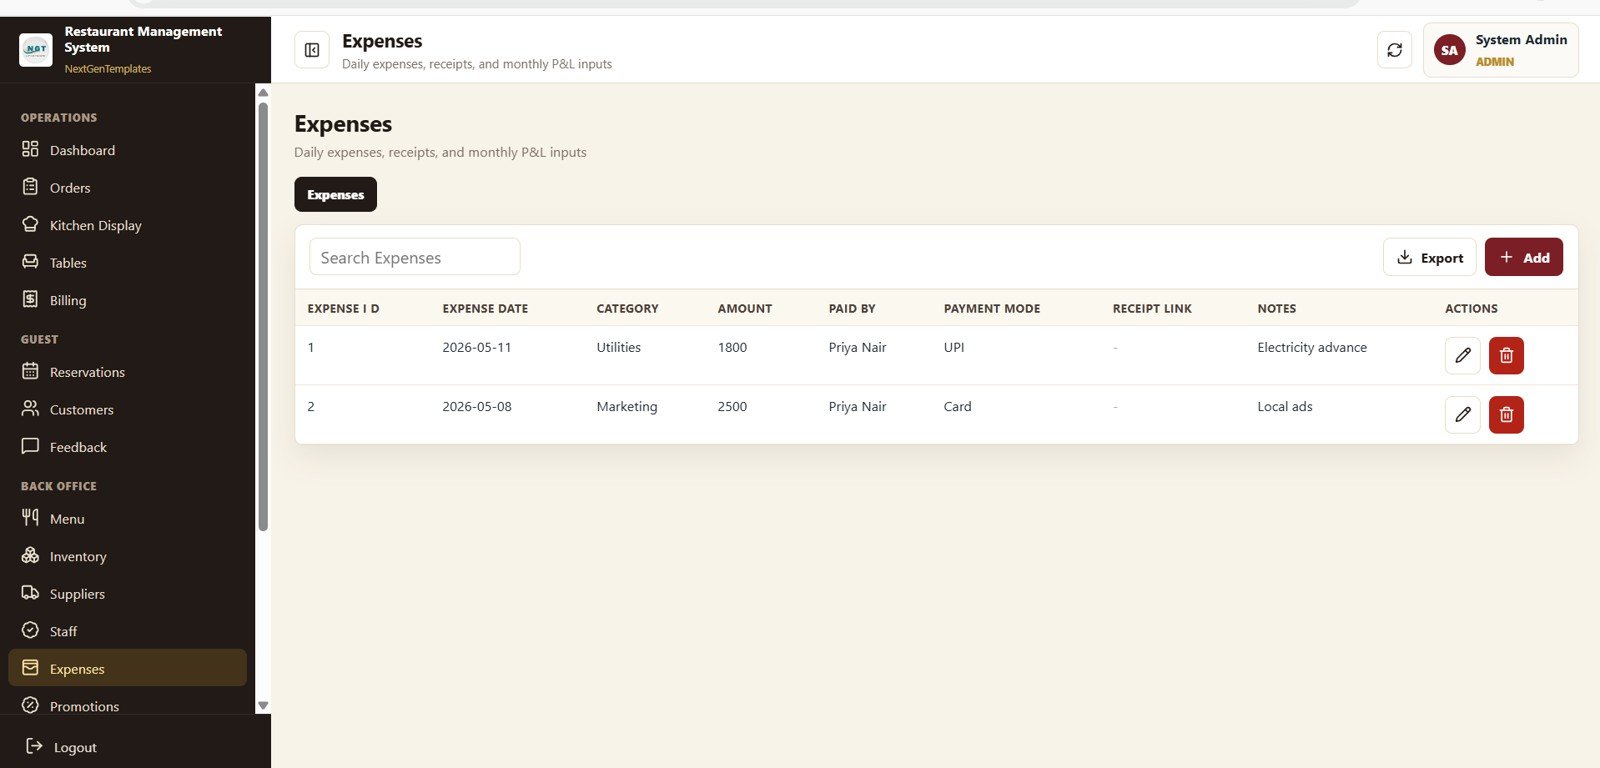This screenshot has height=768, width=1600.
Task: Click the Card payment mode cell
Action: tap(957, 406)
